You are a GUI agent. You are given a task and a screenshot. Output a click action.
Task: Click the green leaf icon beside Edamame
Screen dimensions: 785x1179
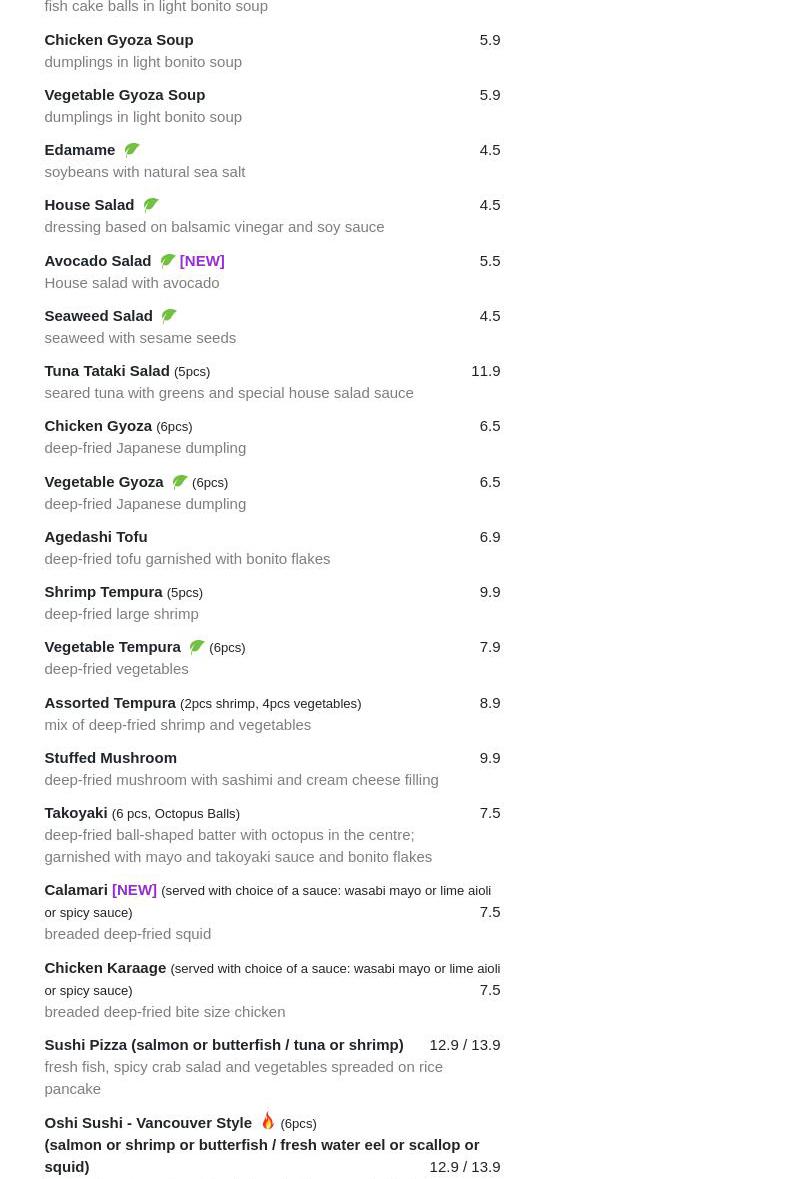coord(132,150)
